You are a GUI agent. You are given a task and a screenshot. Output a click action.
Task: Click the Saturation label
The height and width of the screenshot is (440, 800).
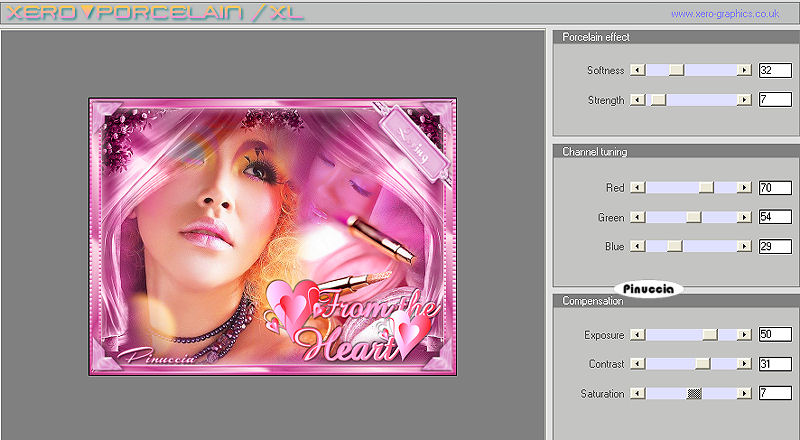[x=603, y=394]
